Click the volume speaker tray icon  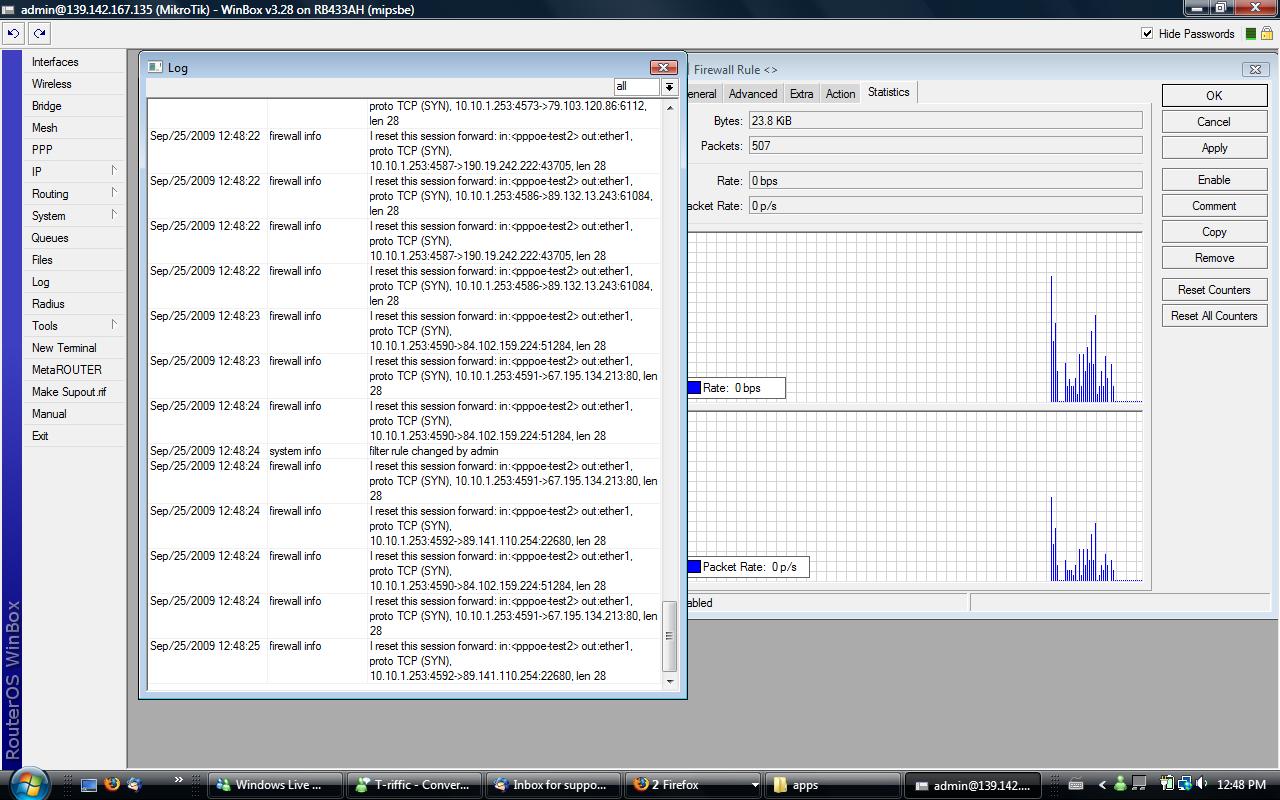(1202, 785)
